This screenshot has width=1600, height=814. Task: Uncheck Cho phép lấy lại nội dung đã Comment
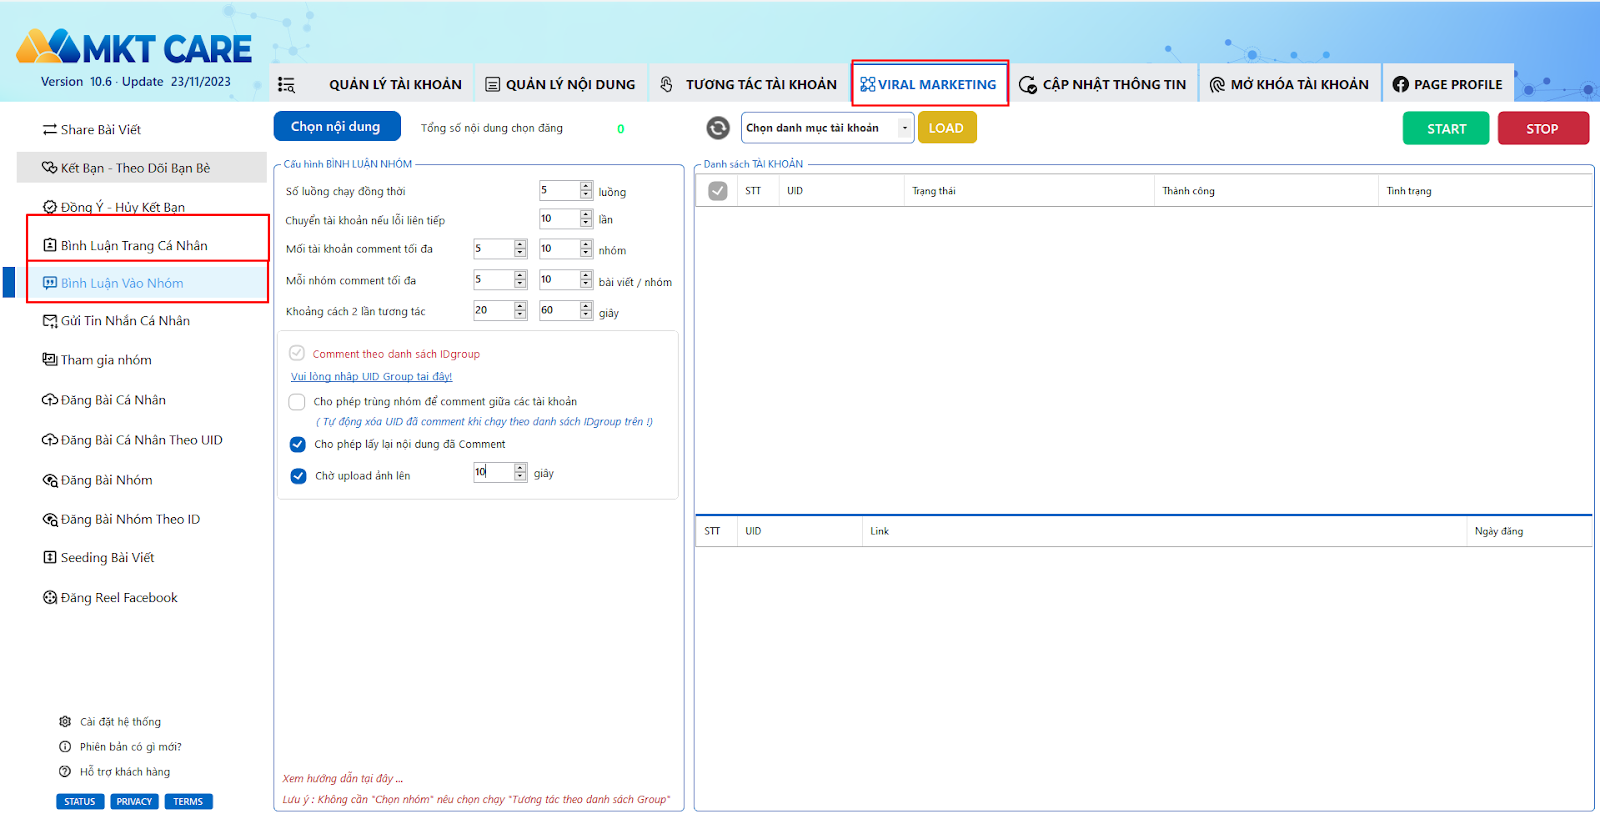298,444
